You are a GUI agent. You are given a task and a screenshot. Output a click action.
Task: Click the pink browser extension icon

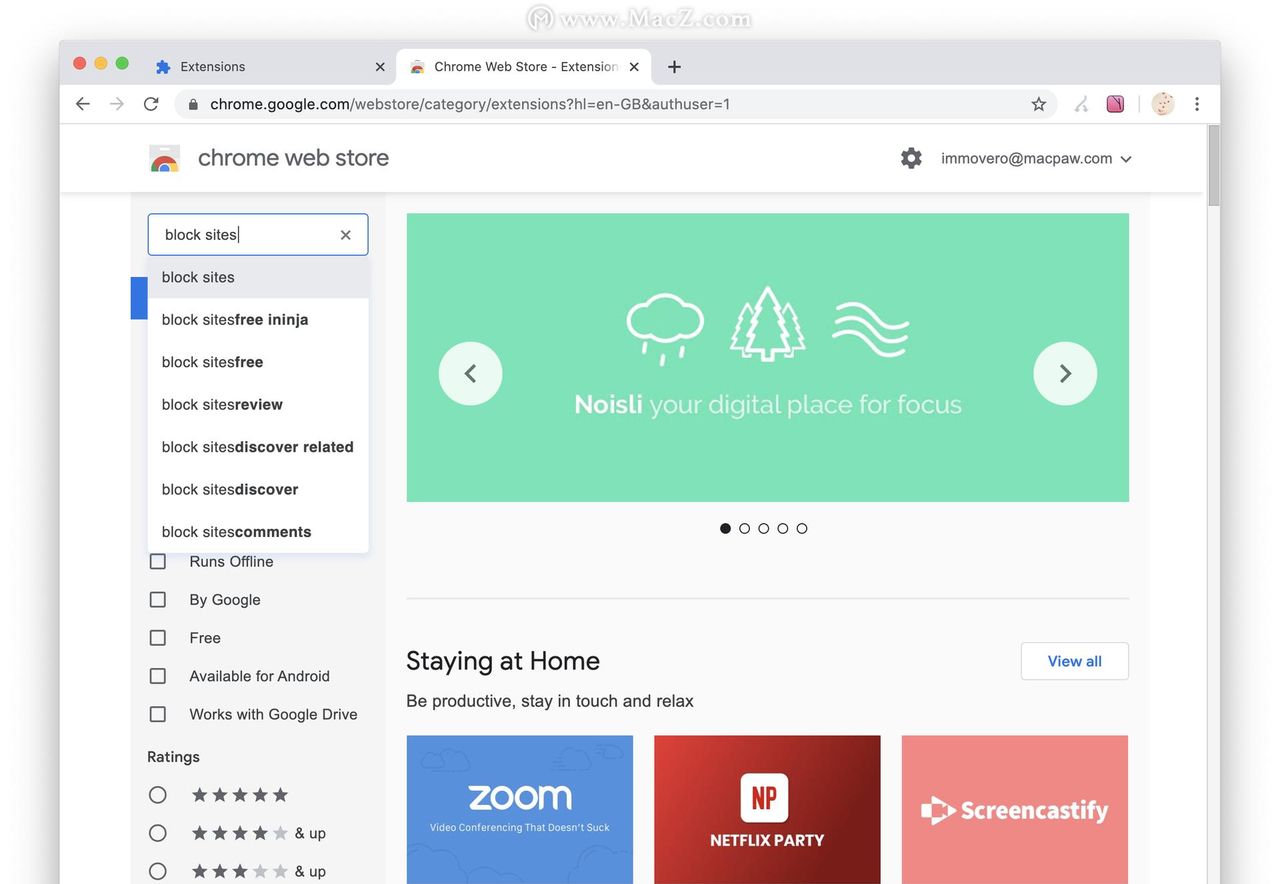point(1115,103)
